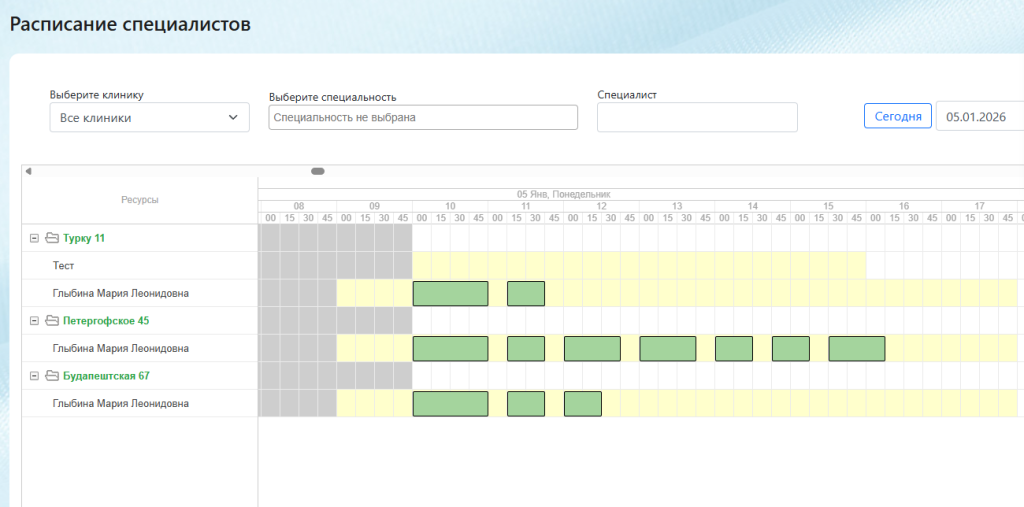1024x507 pixels.
Task: Click the 12:00 appointment block in Будапештская 67
Action: (x=582, y=403)
